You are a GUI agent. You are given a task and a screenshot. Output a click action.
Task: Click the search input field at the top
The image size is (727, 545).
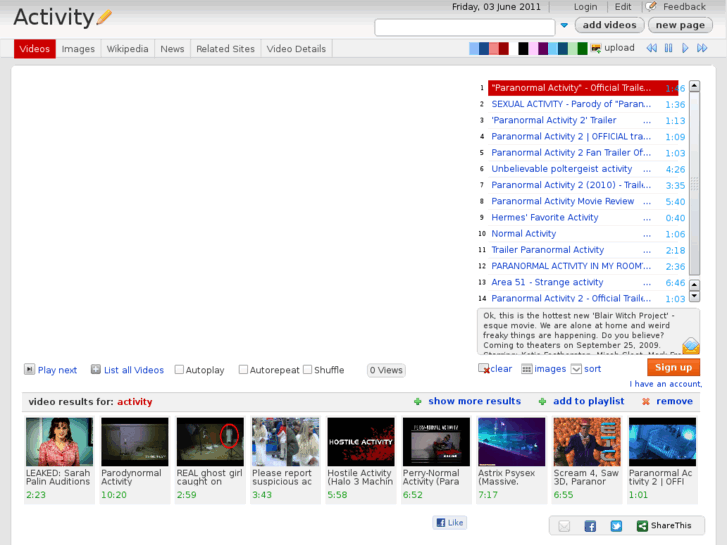pyautogui.click(x=465, y=27)
